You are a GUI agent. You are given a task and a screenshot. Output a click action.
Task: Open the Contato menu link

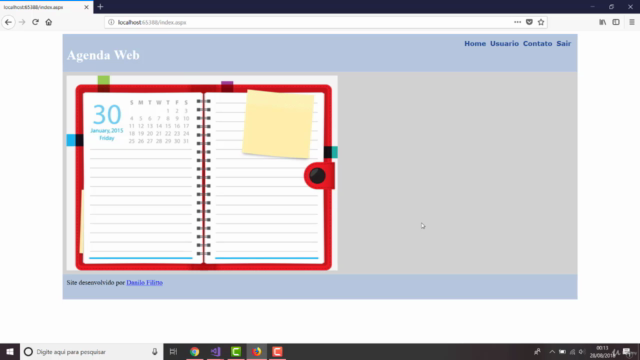tap(537, 44)
